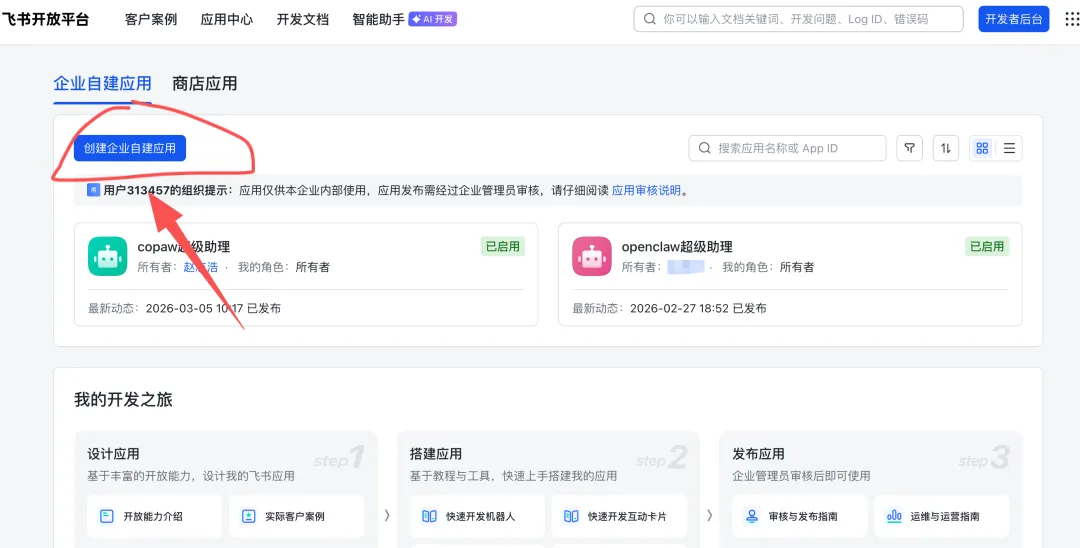
Task: Open the 实际客户案例 card
Action: (297, 516)
